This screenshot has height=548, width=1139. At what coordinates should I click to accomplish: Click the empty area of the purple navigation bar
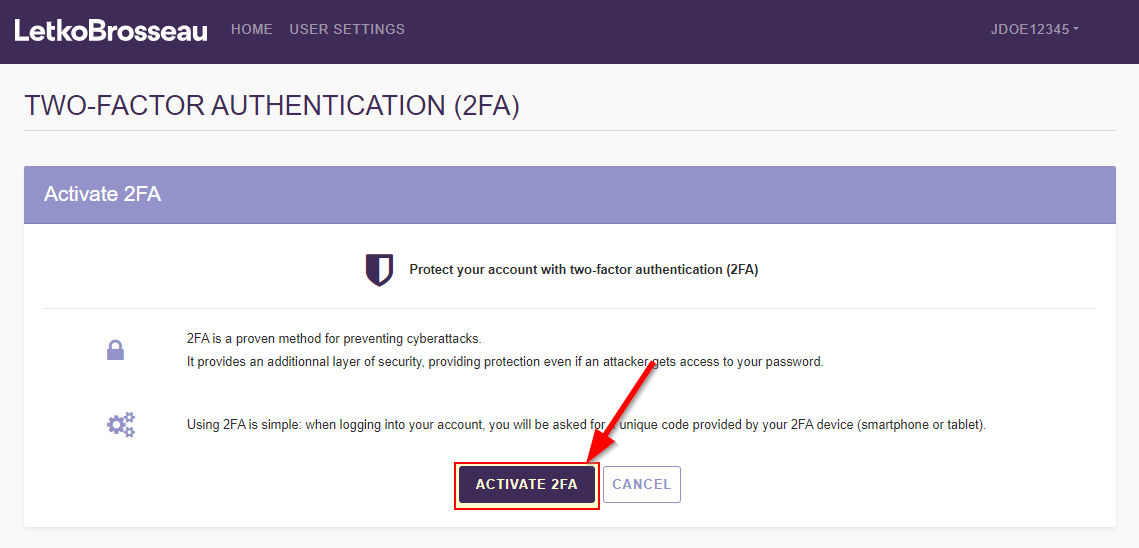click(700, 30)
